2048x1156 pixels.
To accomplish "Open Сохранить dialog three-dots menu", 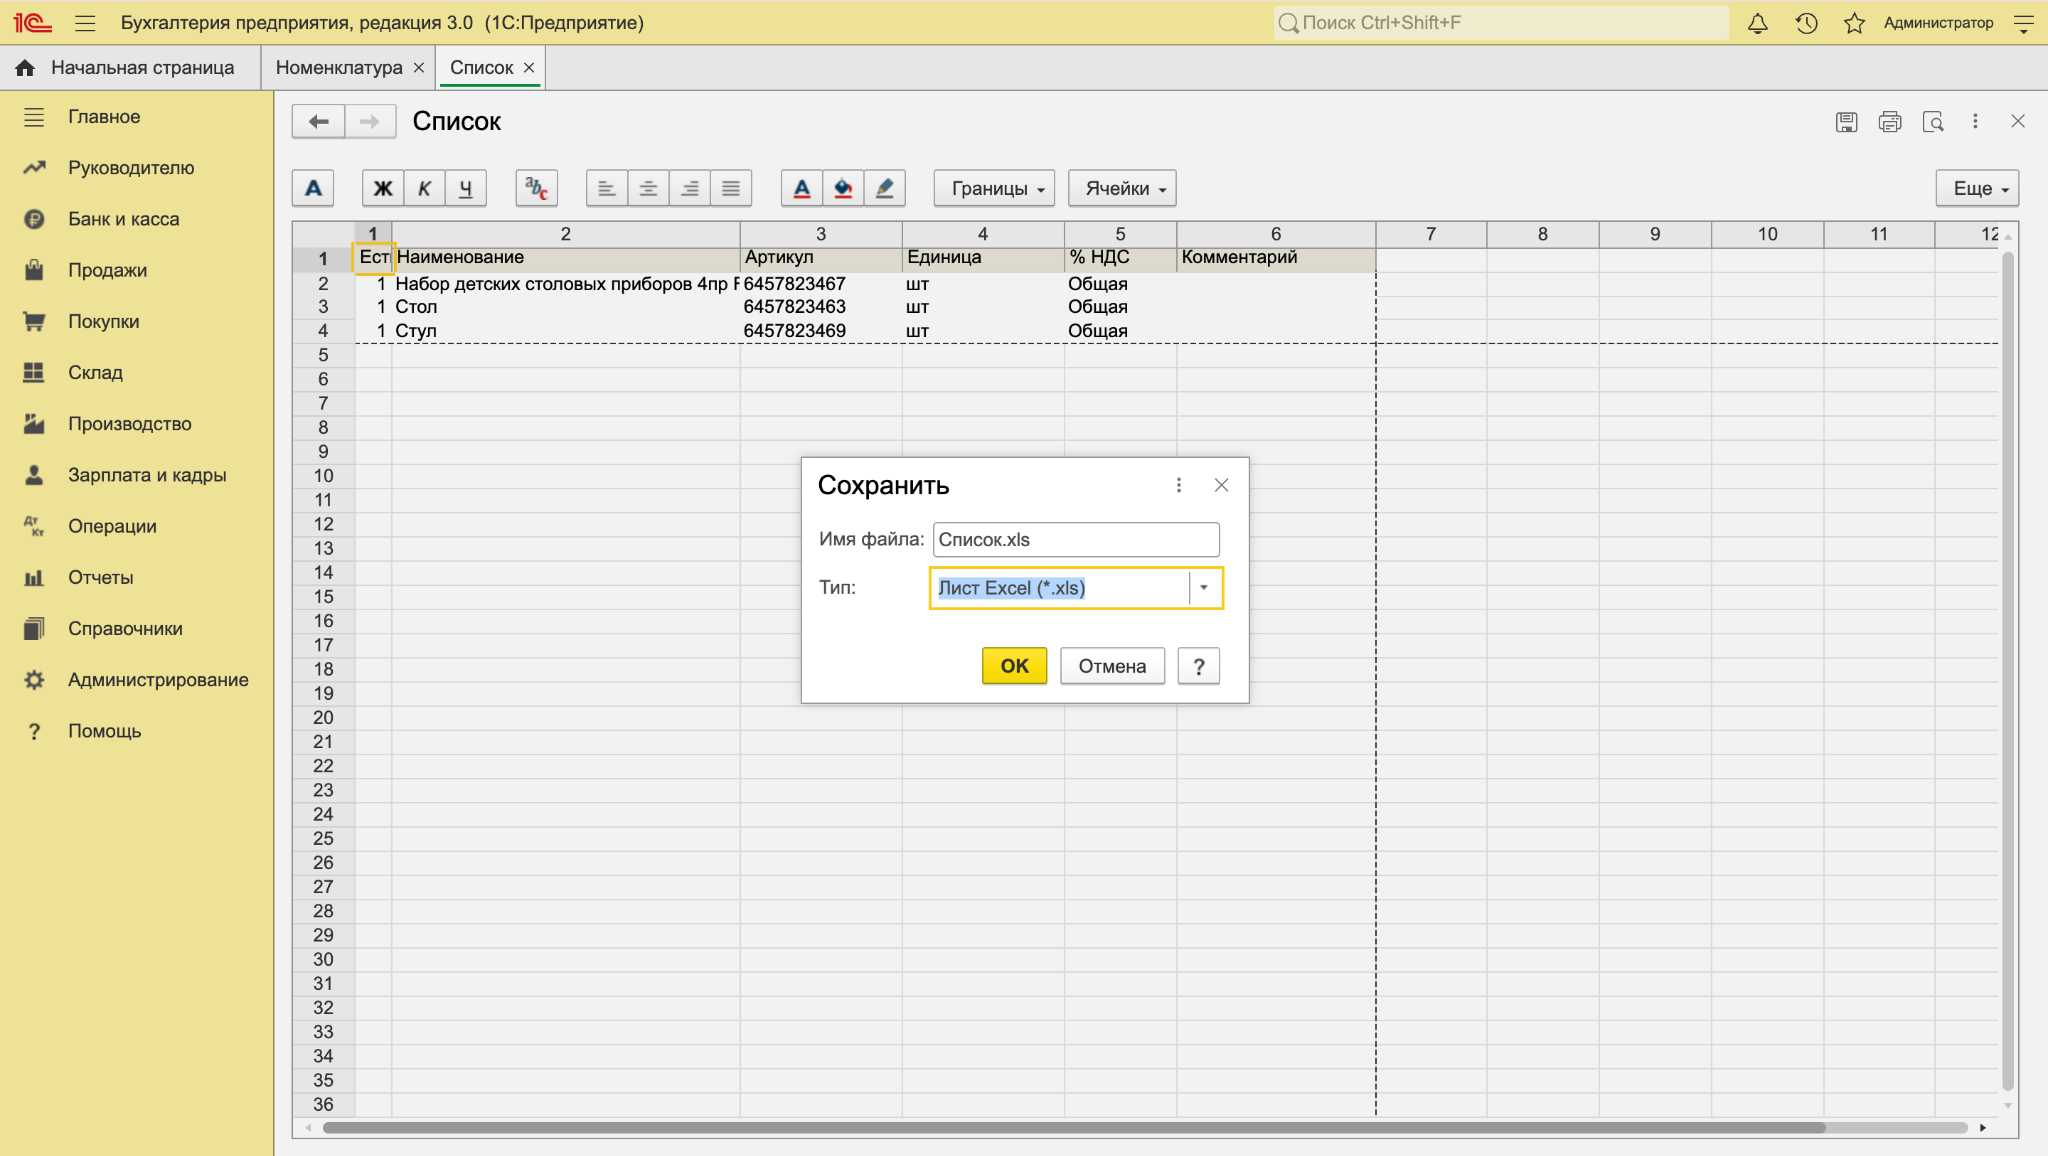I will click(x=1179, y=485).
